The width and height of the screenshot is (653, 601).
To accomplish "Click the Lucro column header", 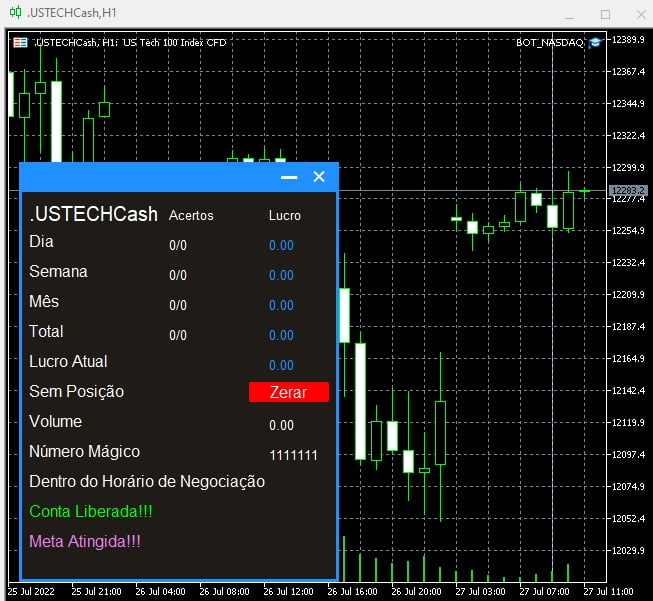I will coord(285,215).
